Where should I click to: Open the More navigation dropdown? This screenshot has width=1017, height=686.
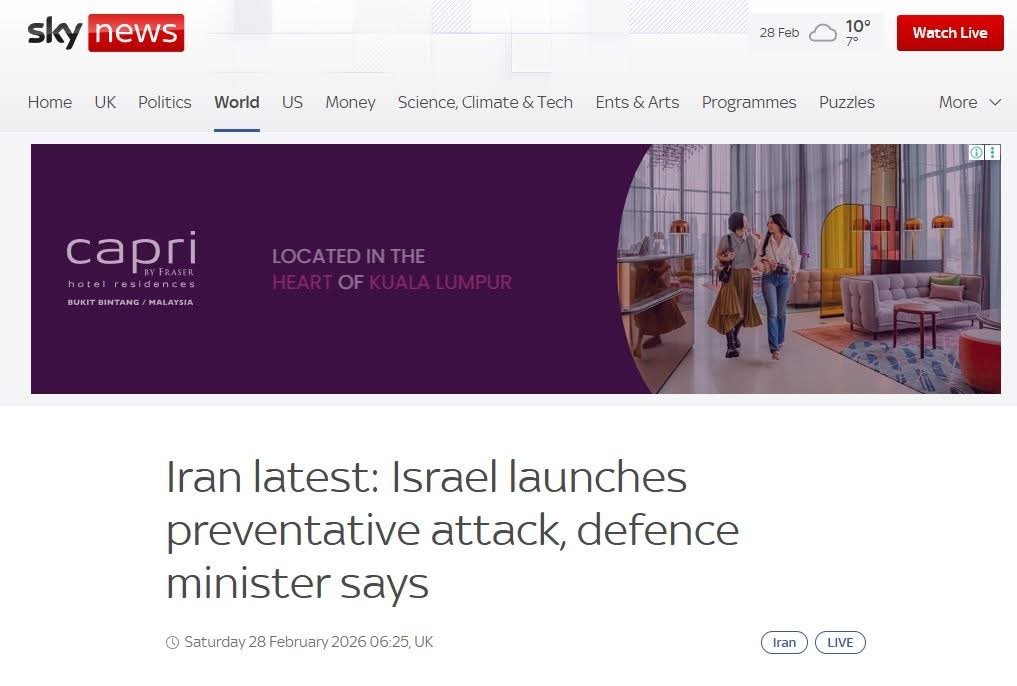click(x=970, y=102)
